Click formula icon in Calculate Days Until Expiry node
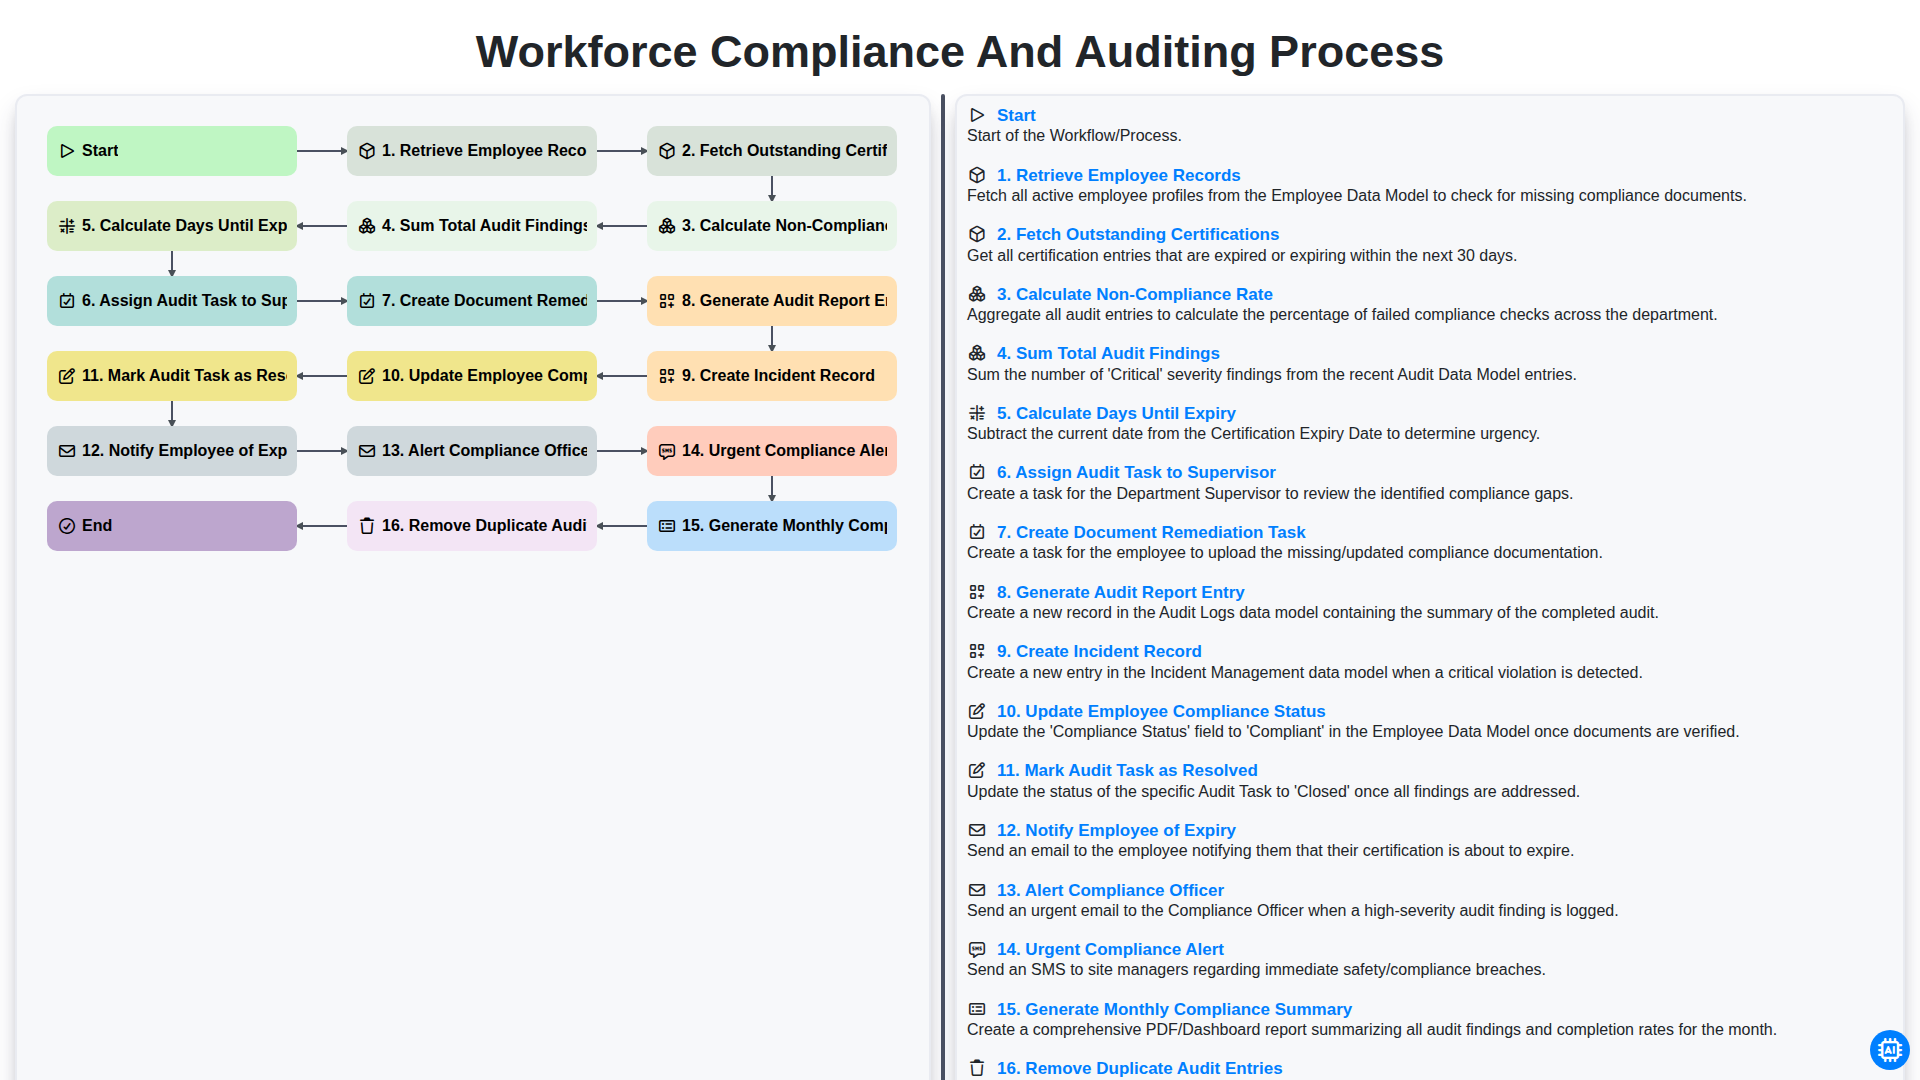Image resolution: width=1920 pixels, height=1080 pixels. [x=67, y=226]
